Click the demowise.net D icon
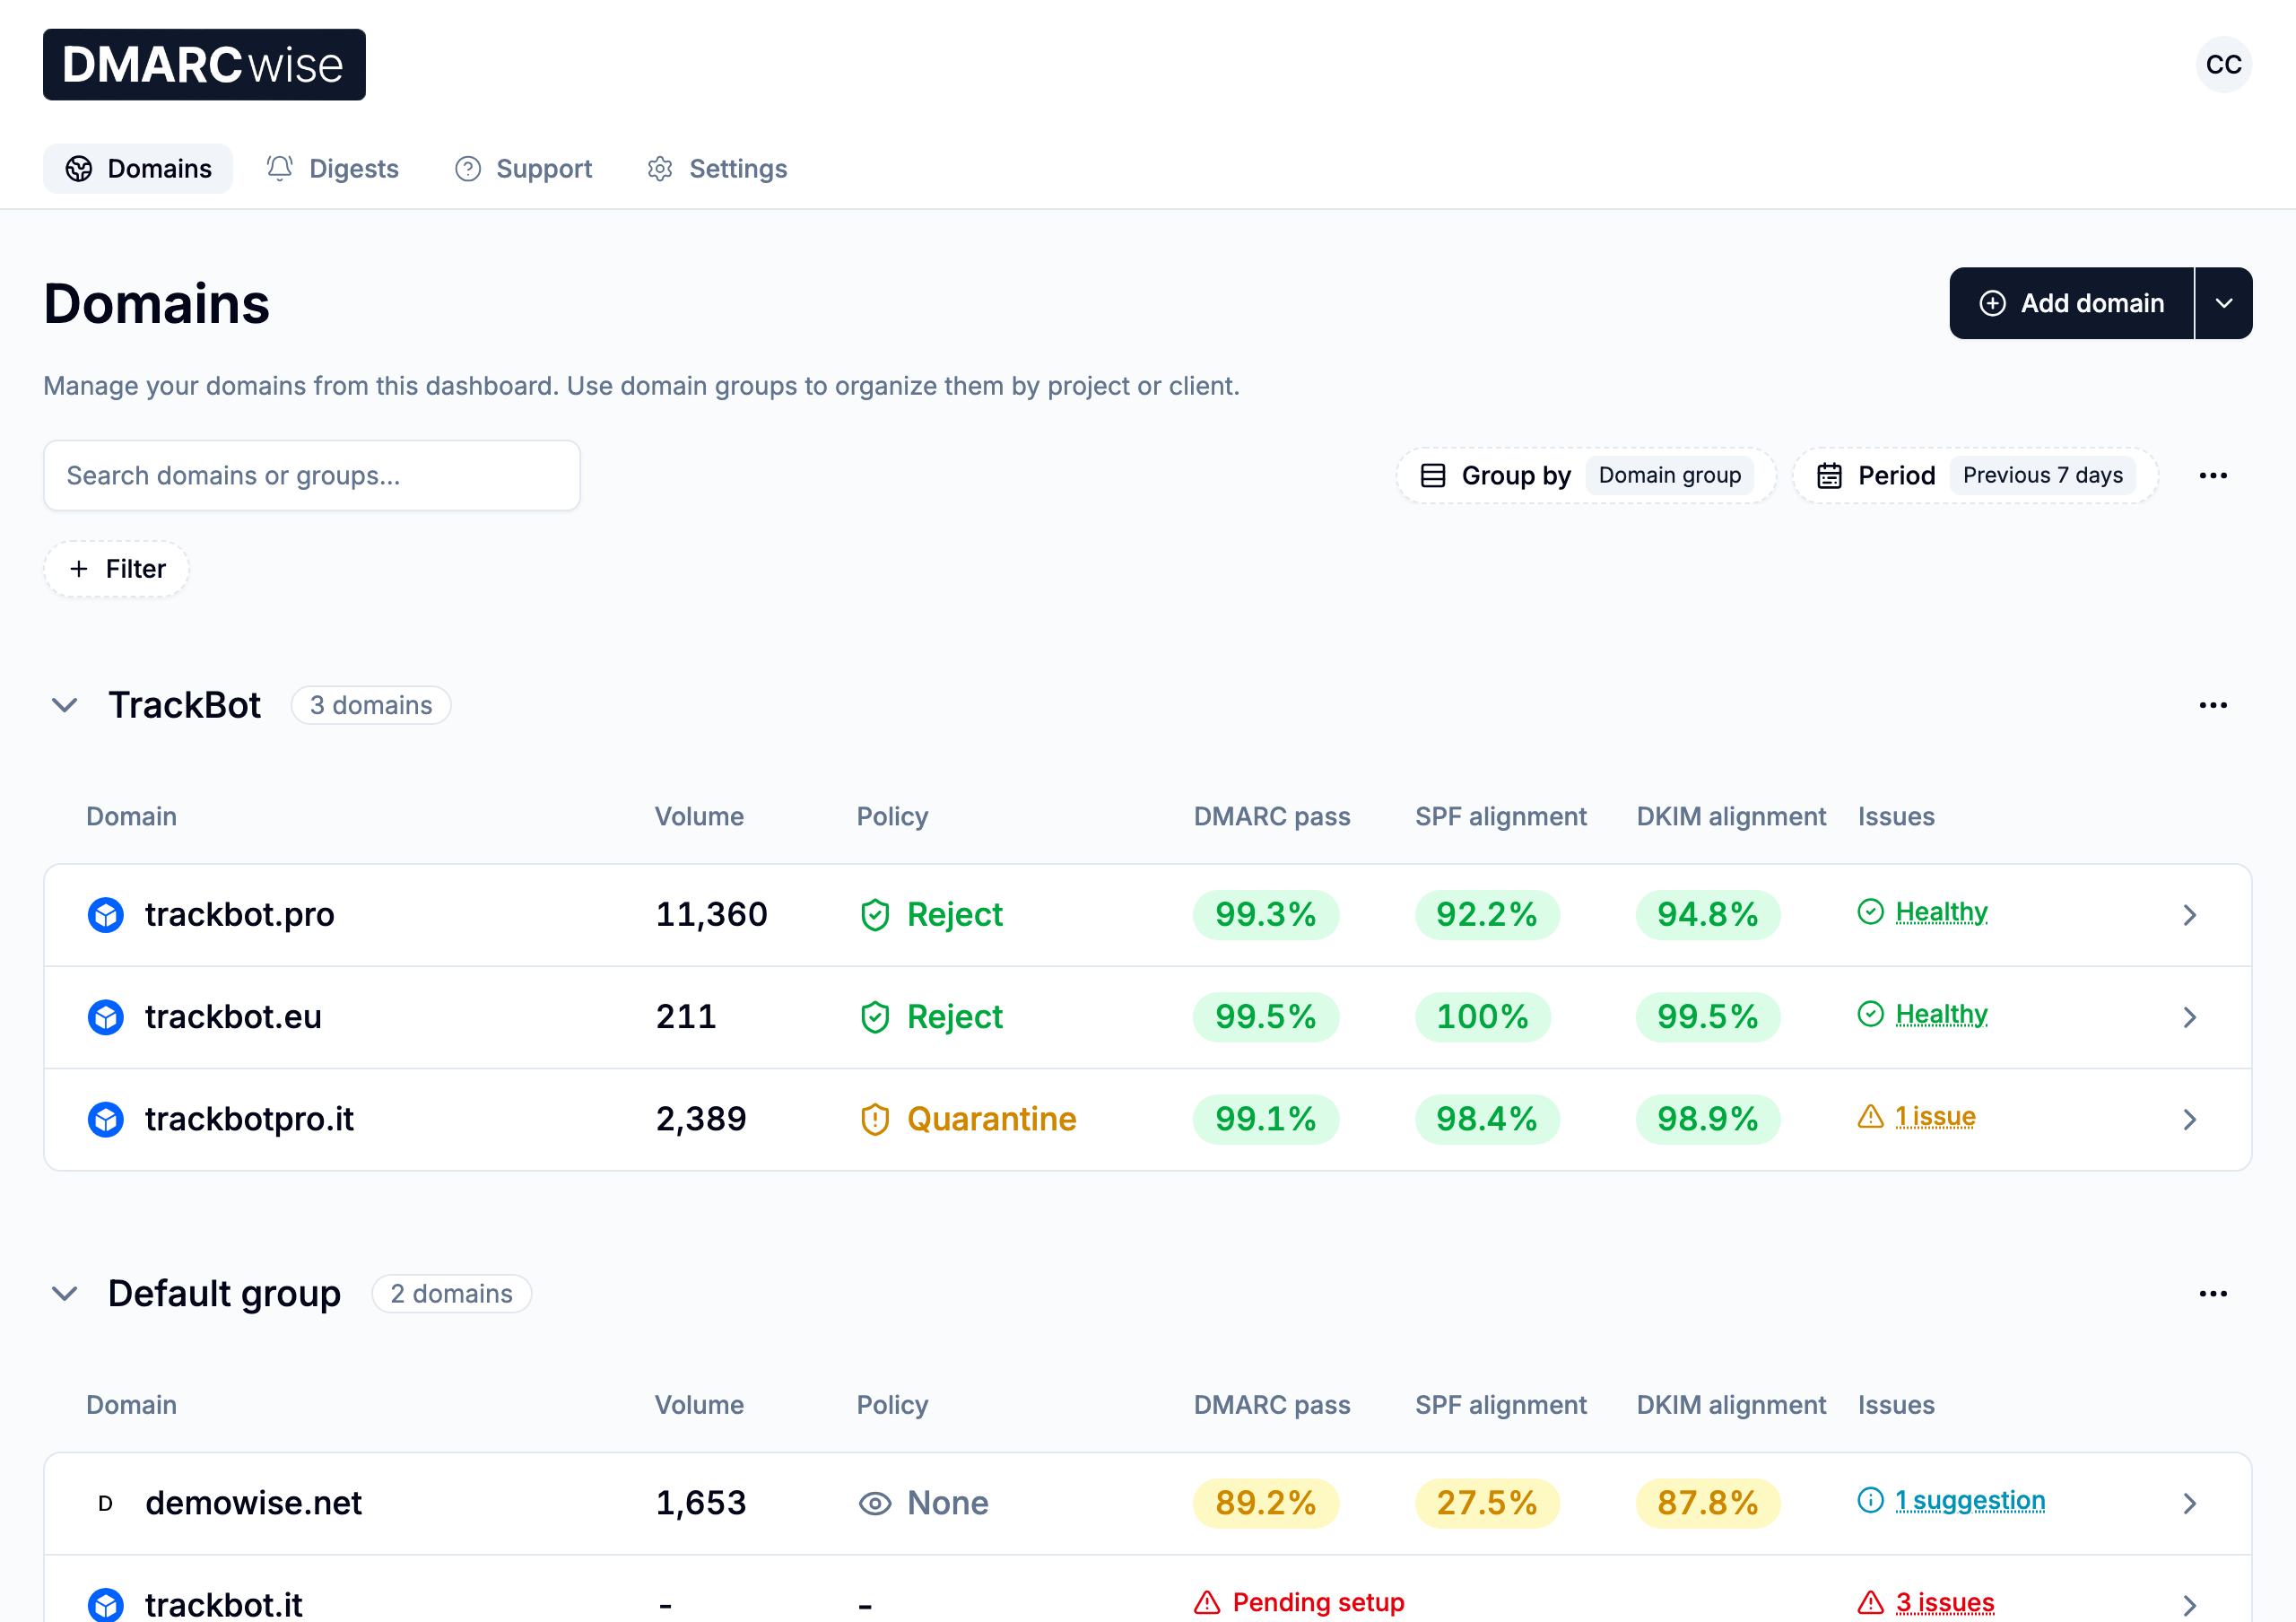The height and width of the screenshot is (1622, 2296). point(106,1503)
